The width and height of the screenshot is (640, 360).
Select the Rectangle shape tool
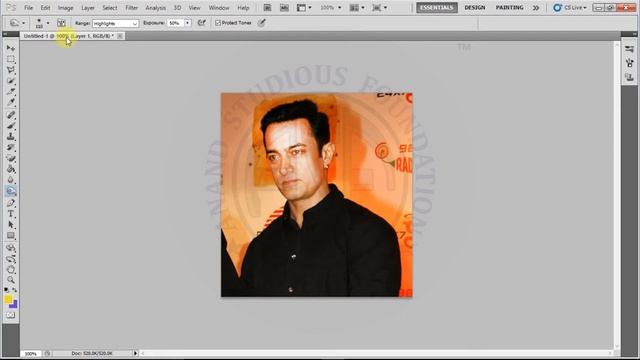click(11, 236)
